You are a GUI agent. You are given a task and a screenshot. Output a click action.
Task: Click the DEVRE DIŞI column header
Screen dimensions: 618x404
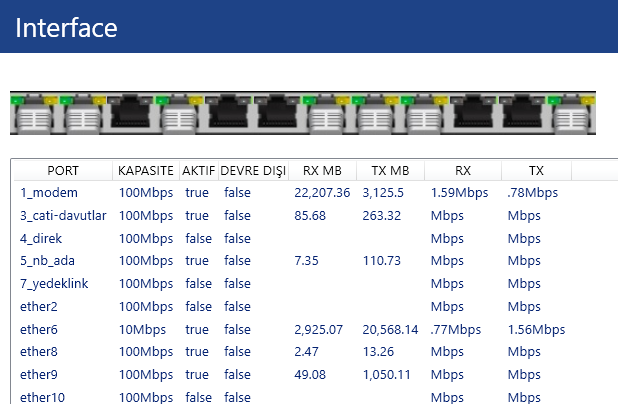coord(253,171)
